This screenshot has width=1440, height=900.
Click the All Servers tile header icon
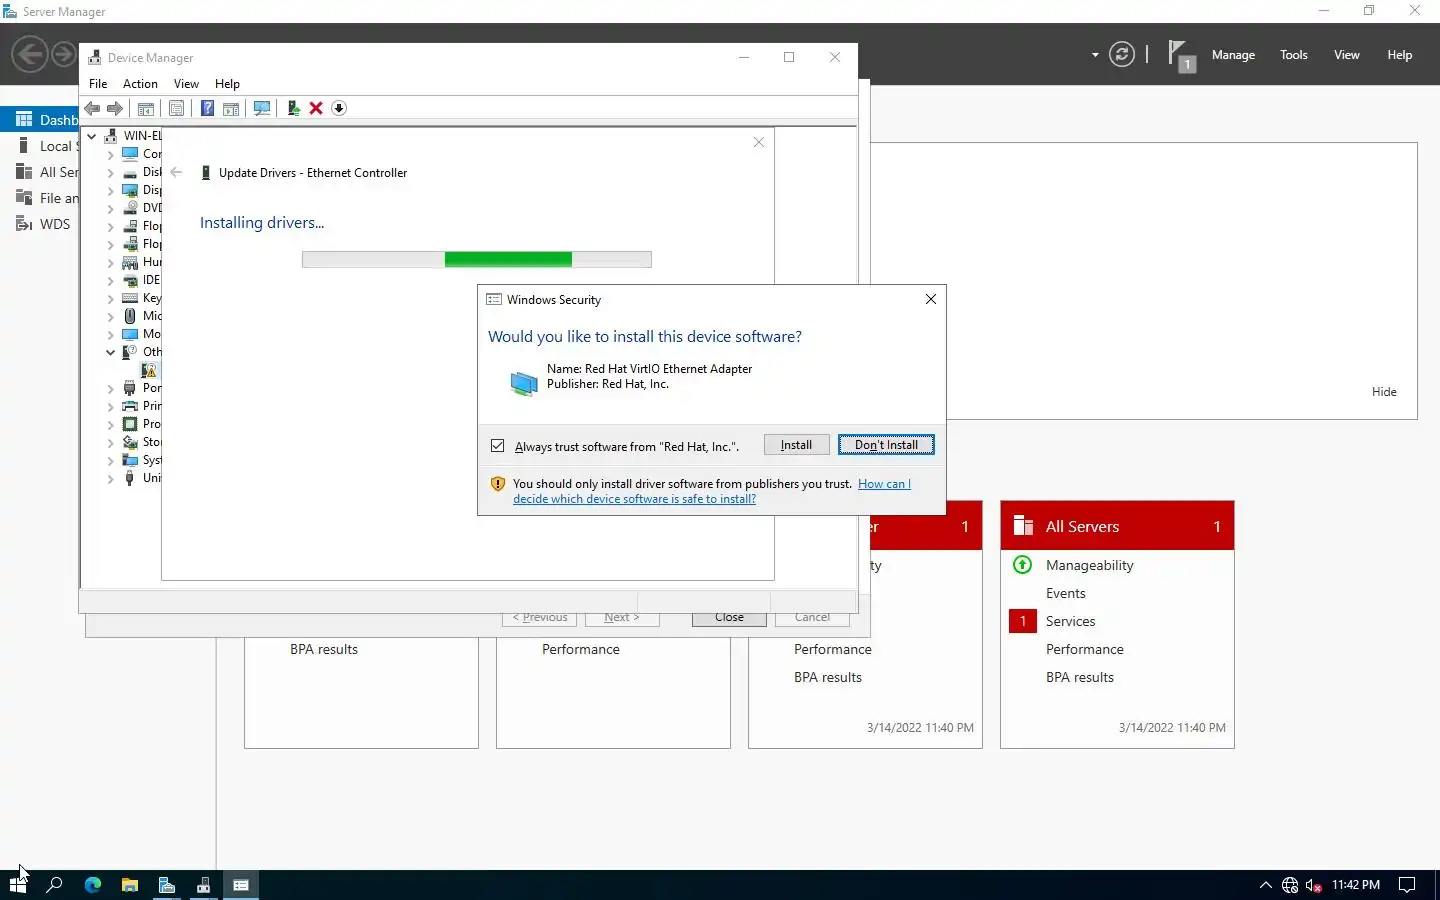[x=1023, y=526]
